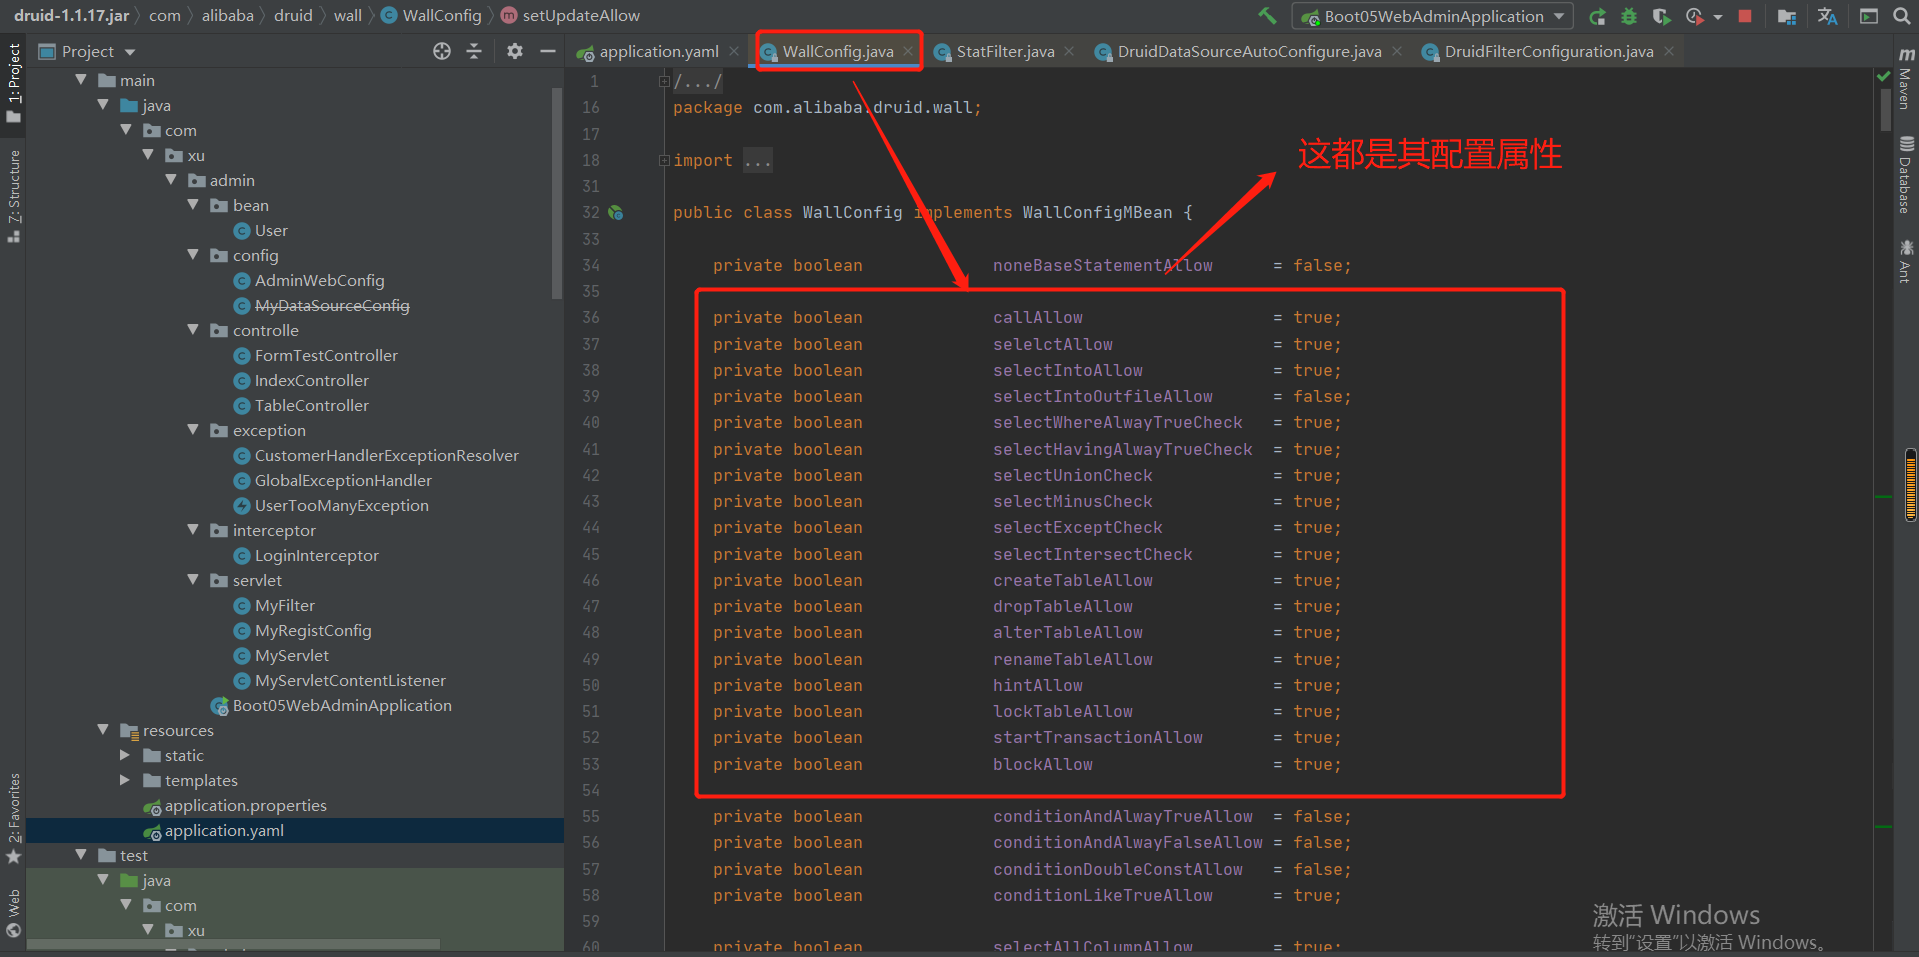Collapse the controlle package
Screen dimensions: 1919x957
pos(194,330)
